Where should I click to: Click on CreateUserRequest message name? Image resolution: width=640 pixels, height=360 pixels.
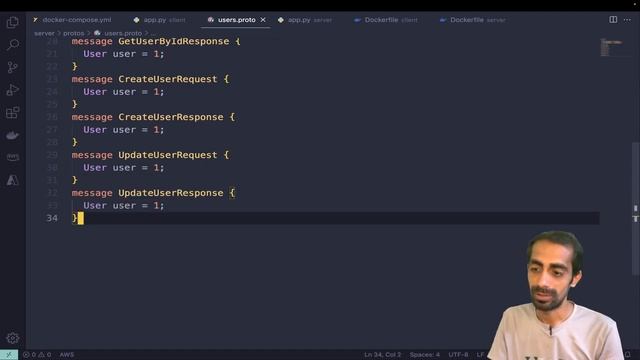(168, 79)
